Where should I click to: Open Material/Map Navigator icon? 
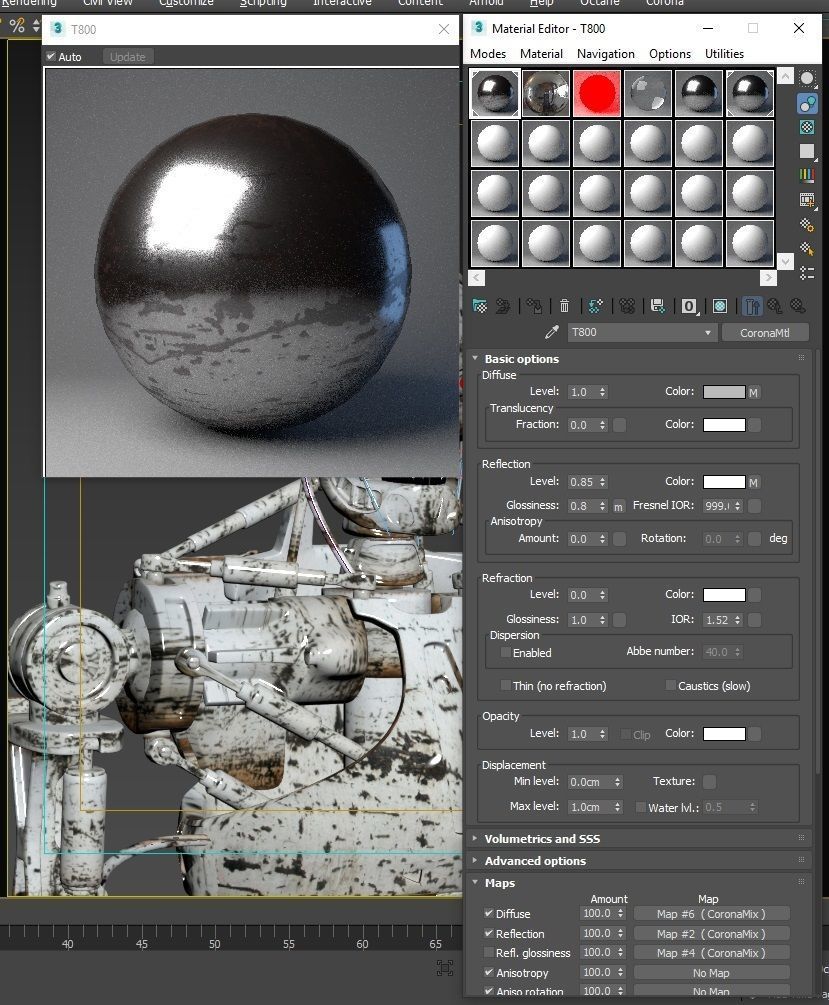click(x=807, y=274)
